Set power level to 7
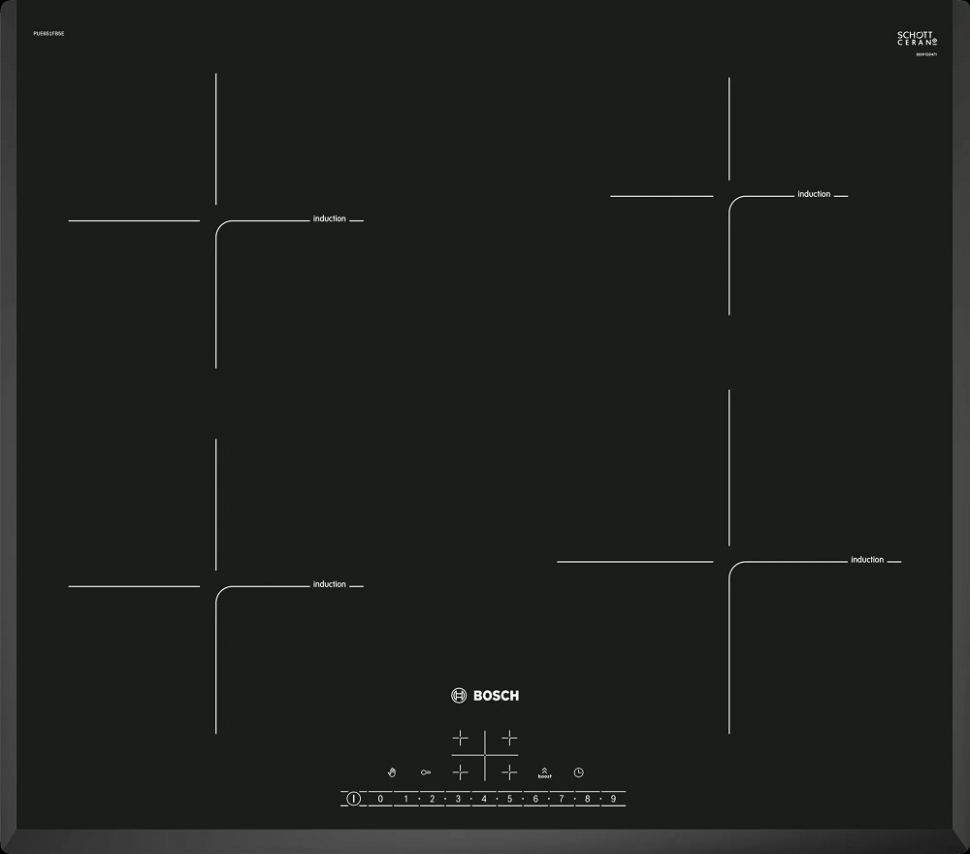Image resolution: width=970 pixels, height=854 pixels. 562,799
